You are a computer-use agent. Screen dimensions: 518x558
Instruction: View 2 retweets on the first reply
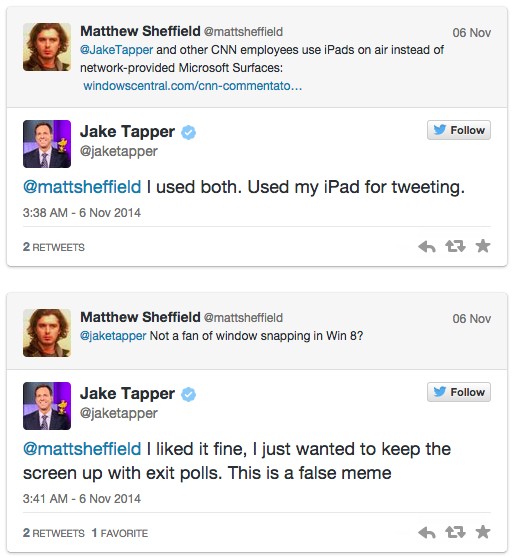click(54, 247)
